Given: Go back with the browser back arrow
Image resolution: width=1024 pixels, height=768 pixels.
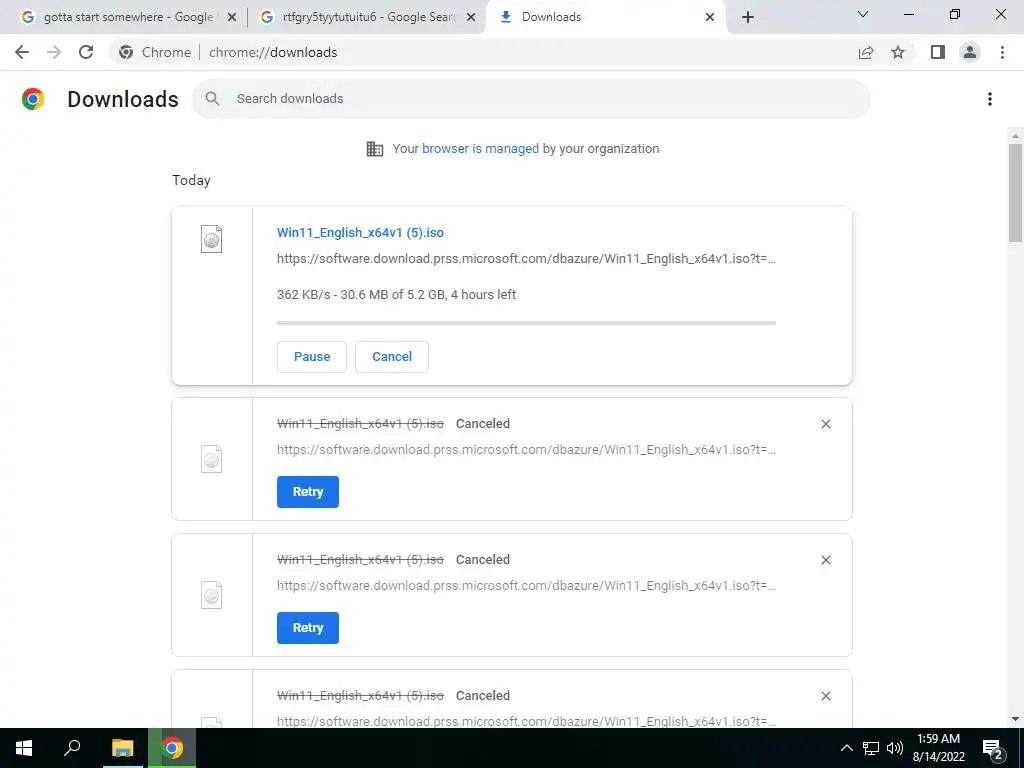Looking at the screenshot, I should point(22,52).
